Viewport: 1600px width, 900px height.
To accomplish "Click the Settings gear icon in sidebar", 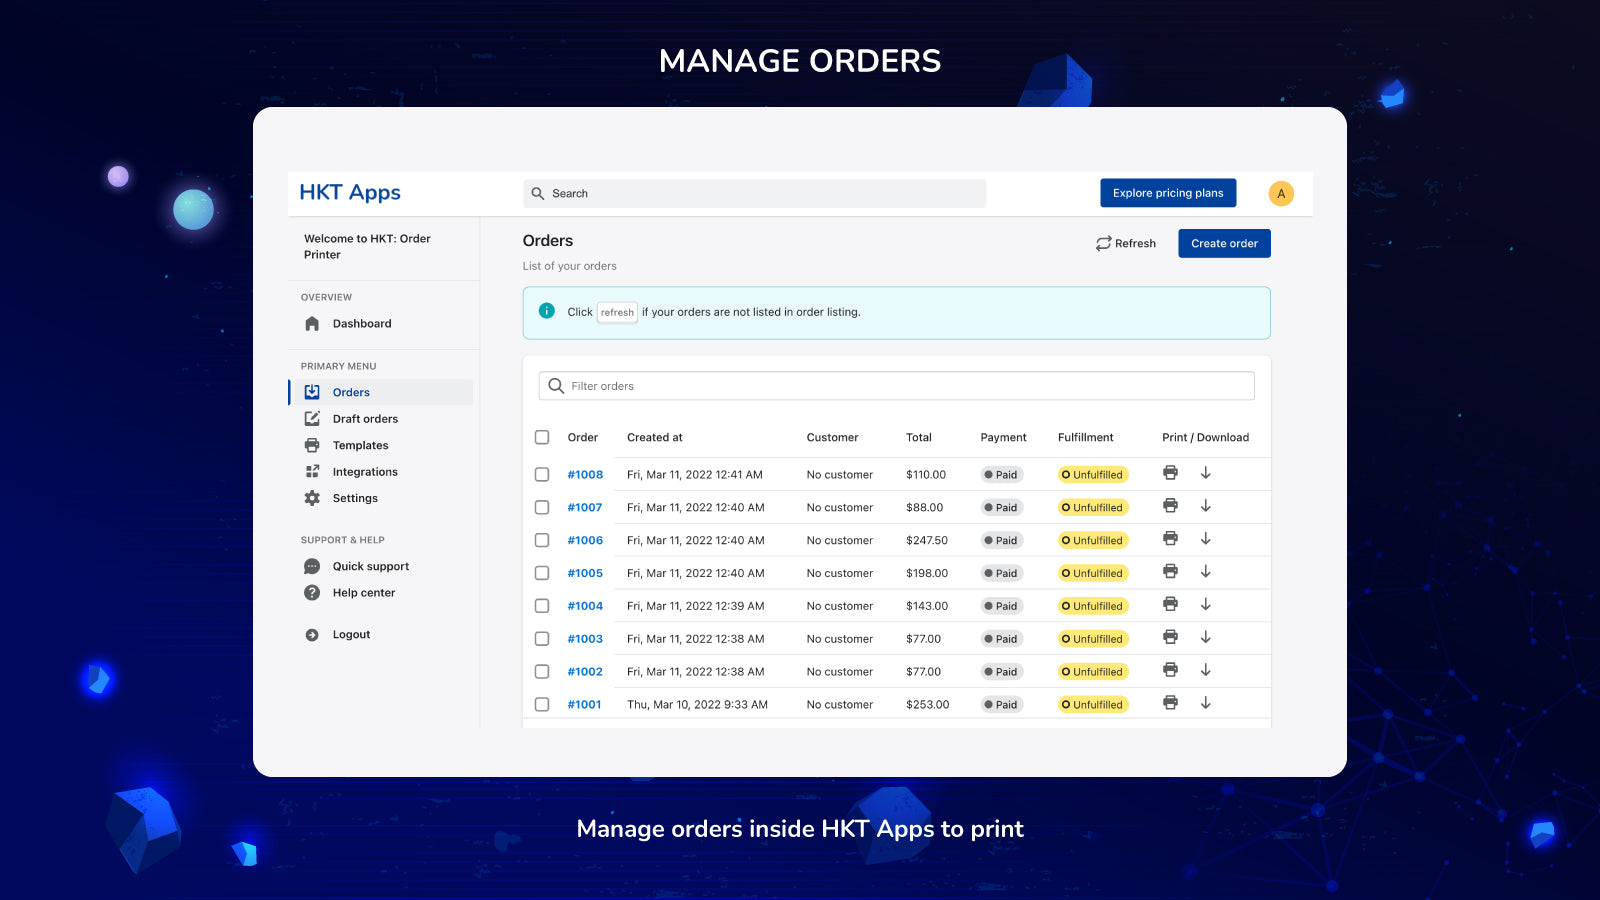I will (312, 498).
